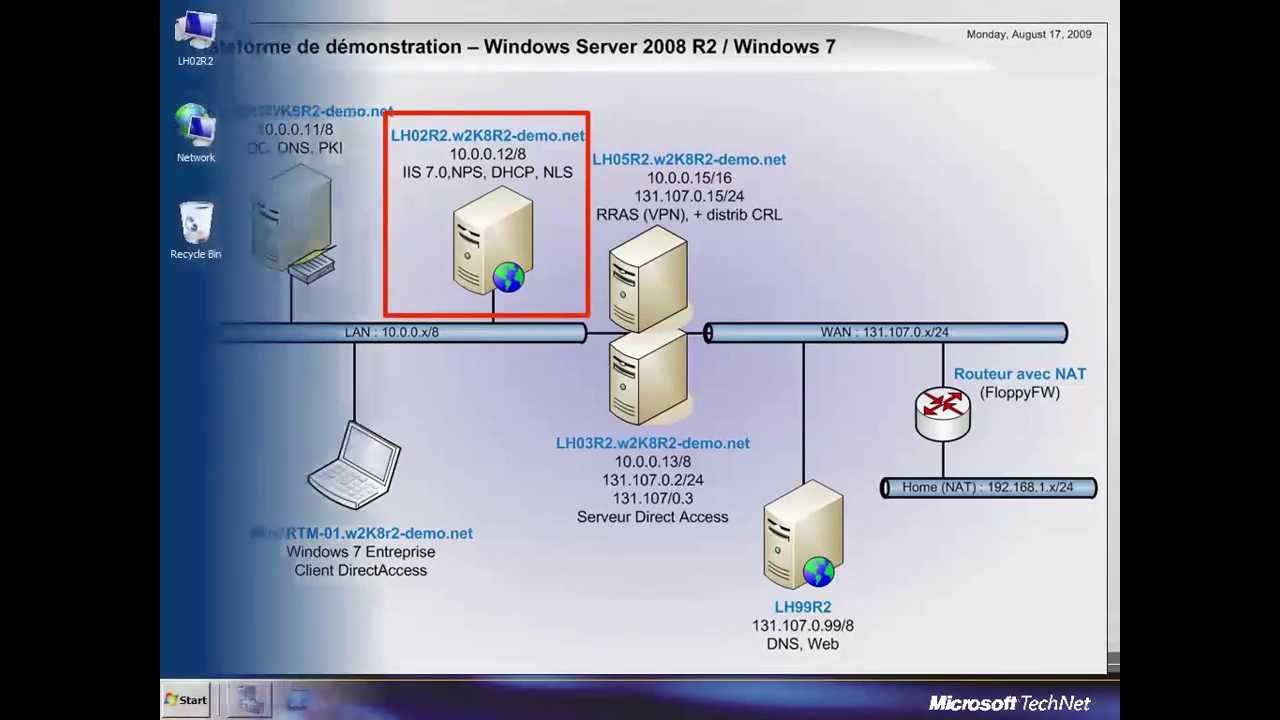Click the text '131.107.0.99/8'

point(803,625)
